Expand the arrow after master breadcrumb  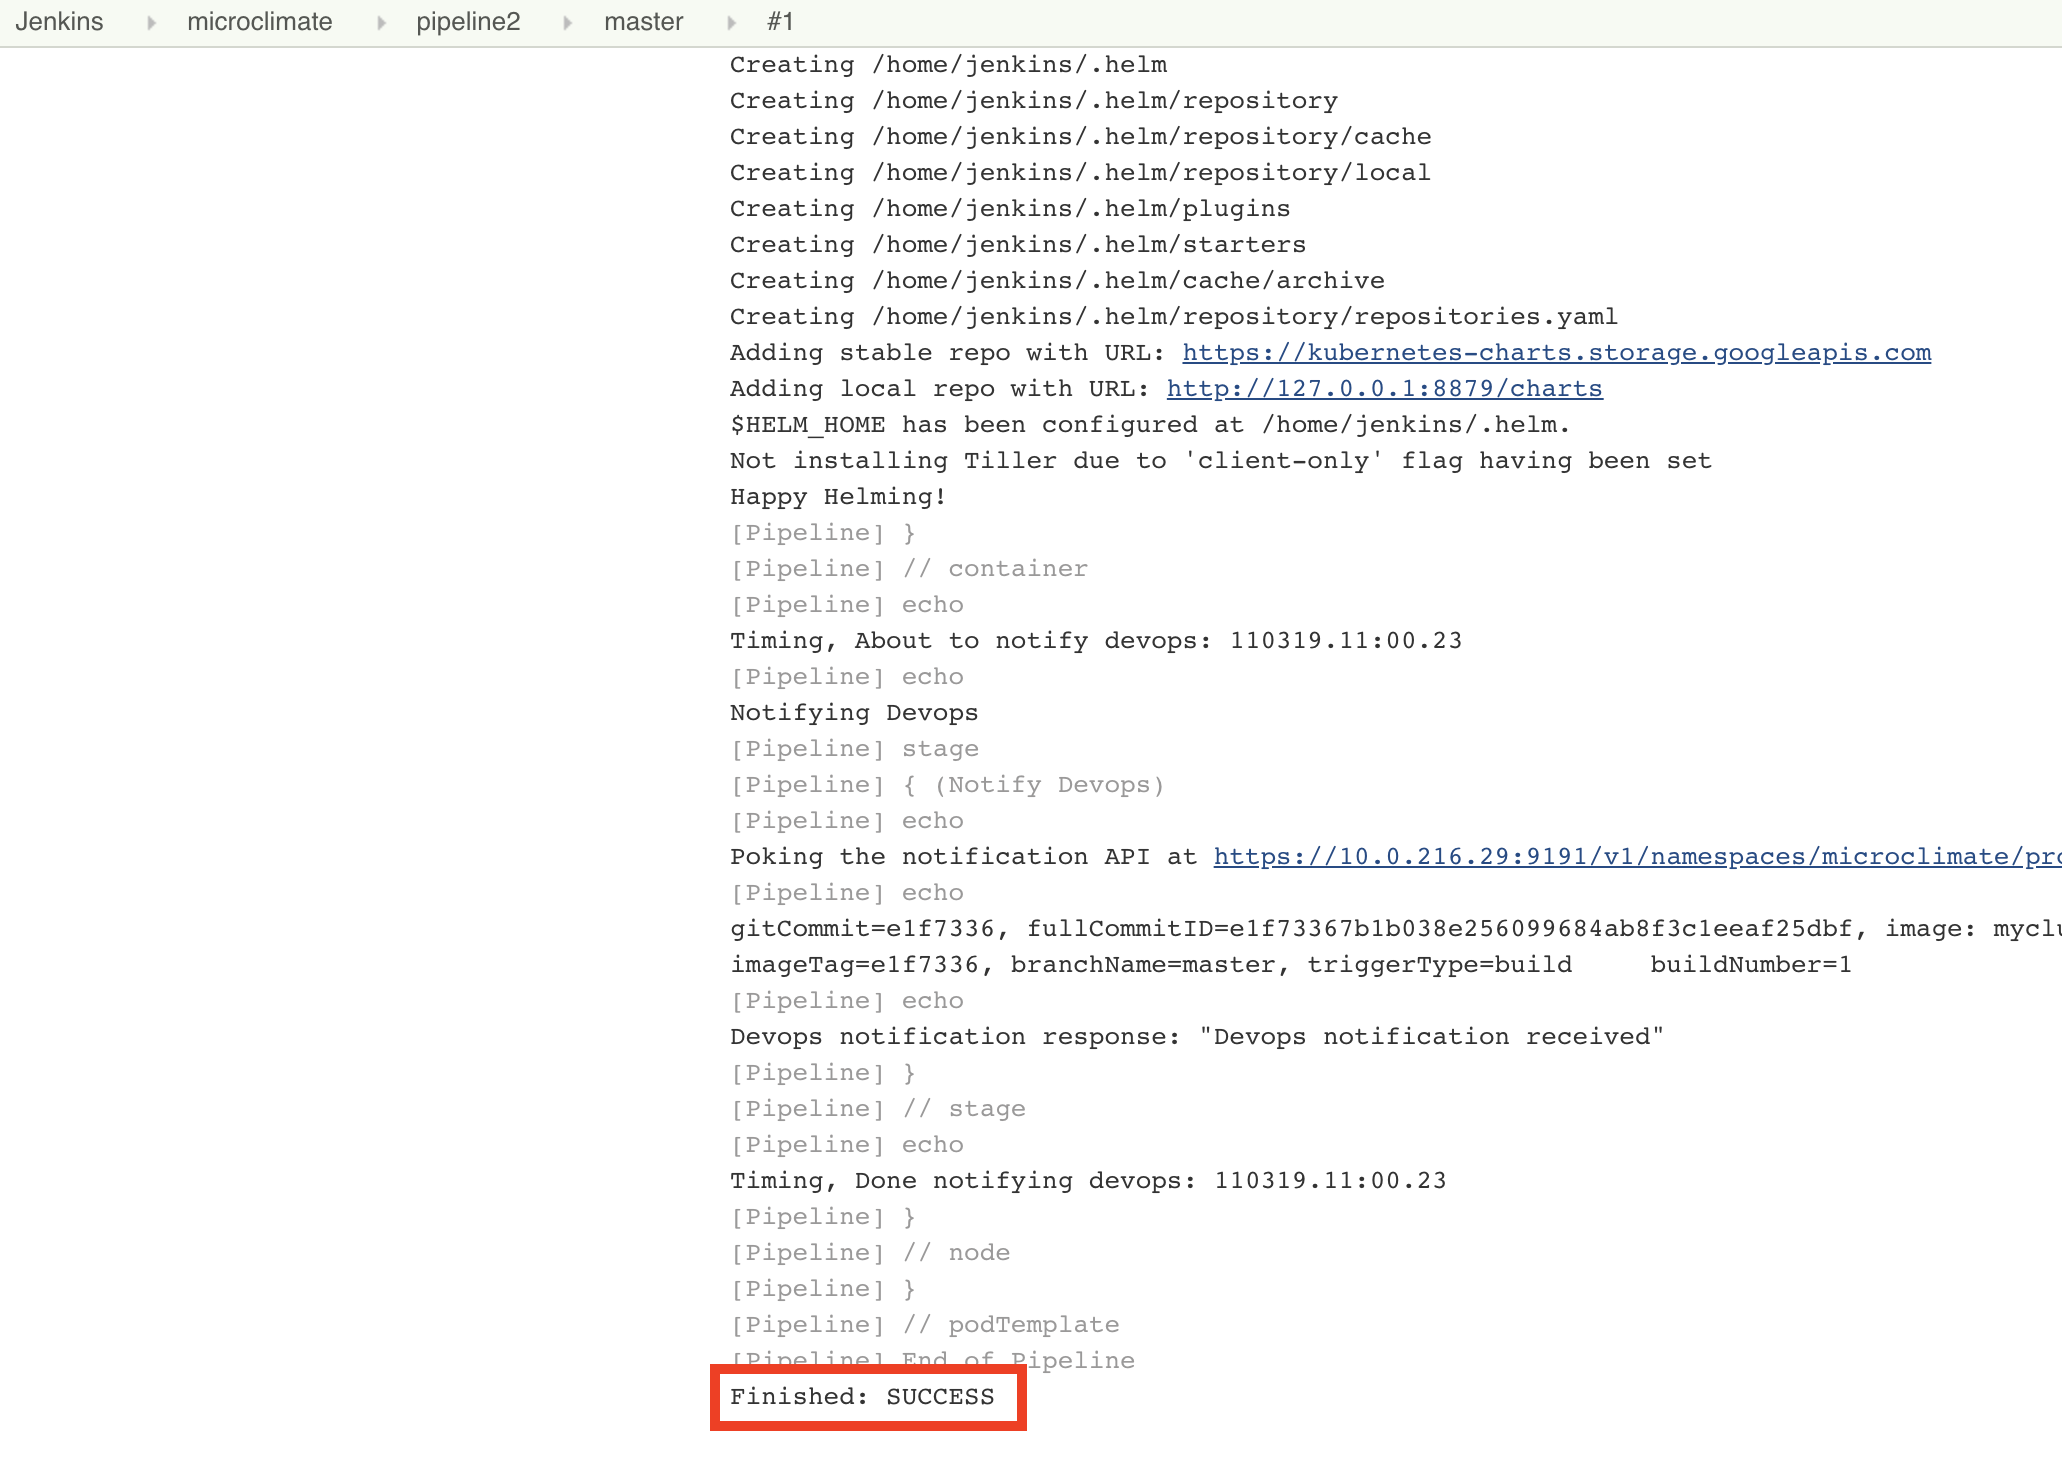(x=731, y=23)
